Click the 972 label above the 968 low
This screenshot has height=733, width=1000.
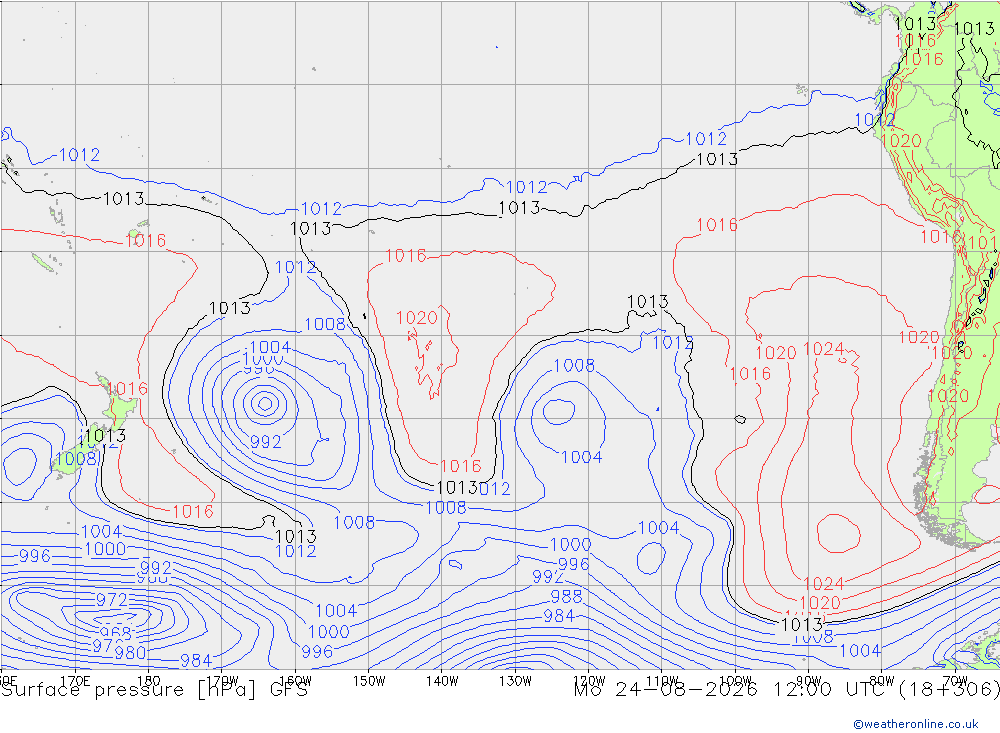[112, 600]
